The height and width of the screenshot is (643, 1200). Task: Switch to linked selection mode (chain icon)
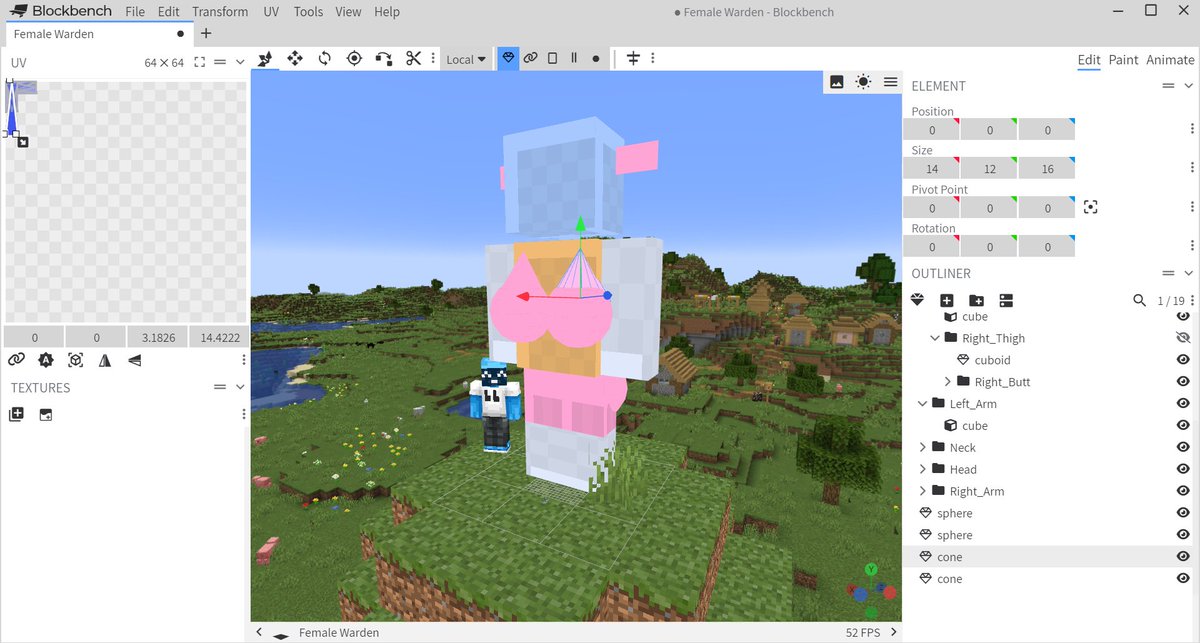click(x=531, y=59)
